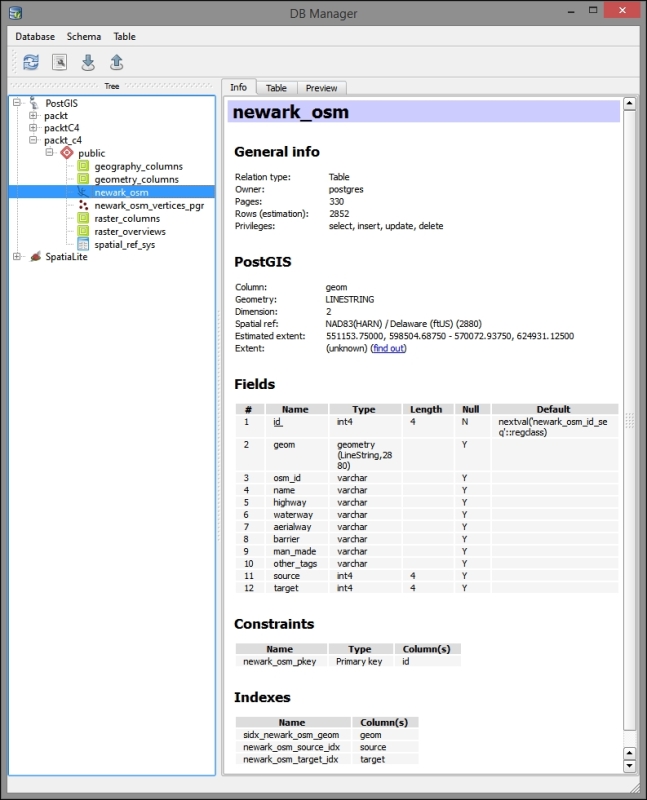Viewport: 647px width, 800px height.
Task: Click the info panel vertical scrollbar track
Action: click(x=630, y=420)
